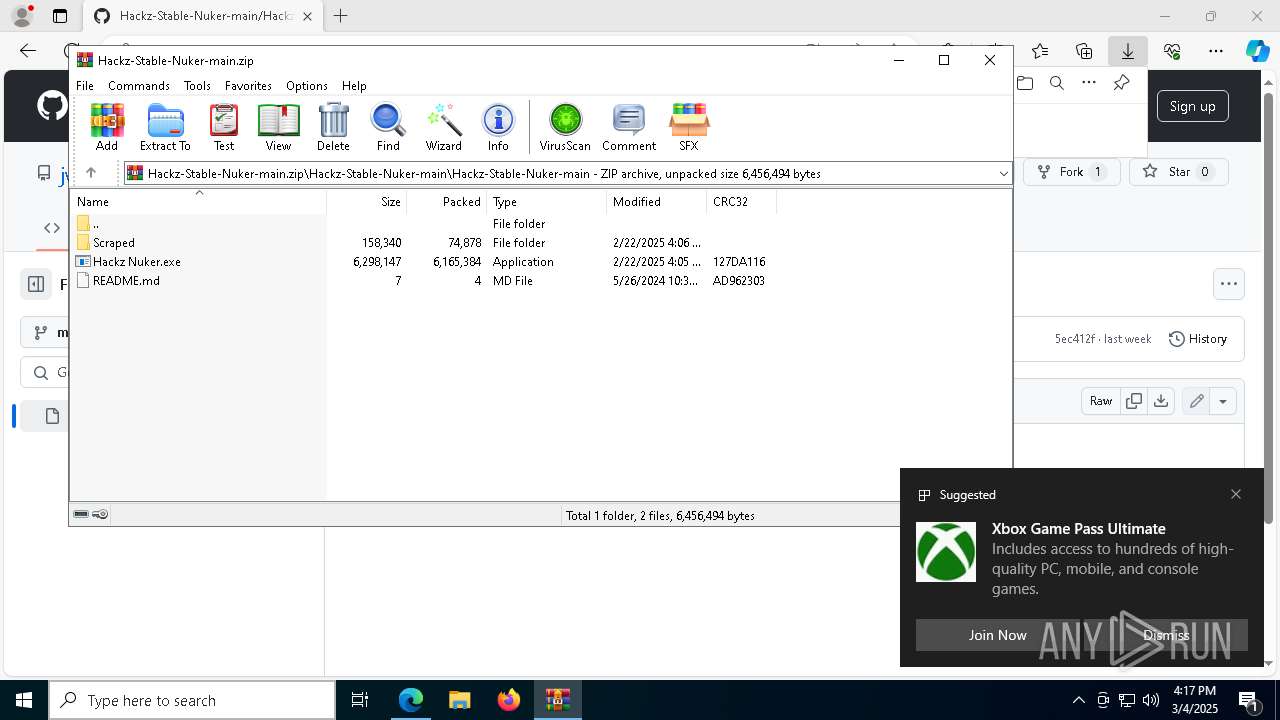Click the View file icon
This screenshot has width=1280, height=720.
[278, 127]
